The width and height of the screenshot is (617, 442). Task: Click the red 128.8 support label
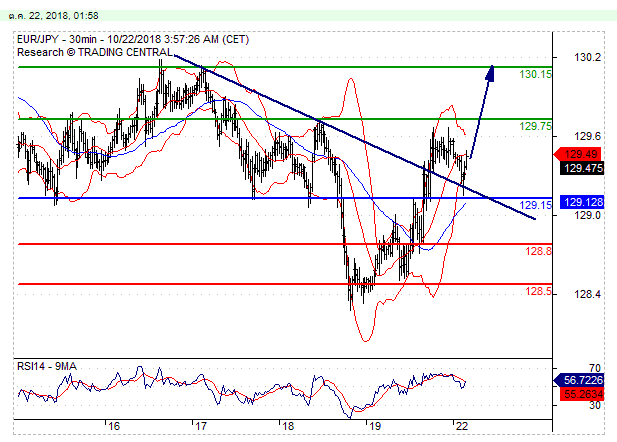538,251
